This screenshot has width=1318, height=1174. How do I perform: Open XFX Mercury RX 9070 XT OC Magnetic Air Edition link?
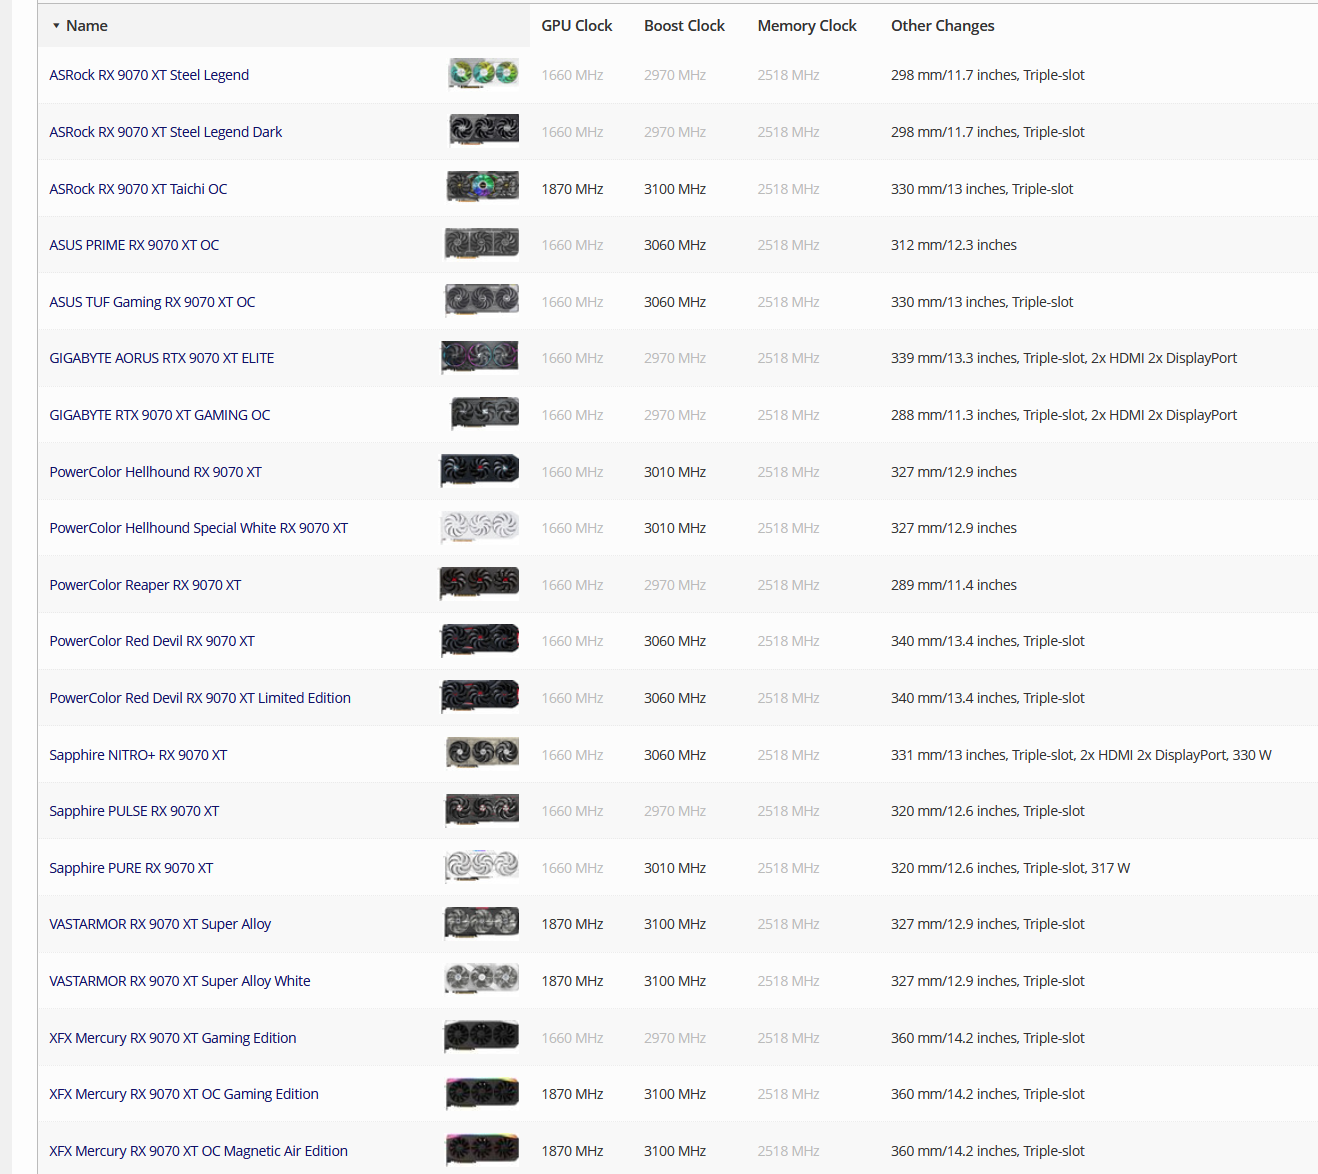point(199,1151)
